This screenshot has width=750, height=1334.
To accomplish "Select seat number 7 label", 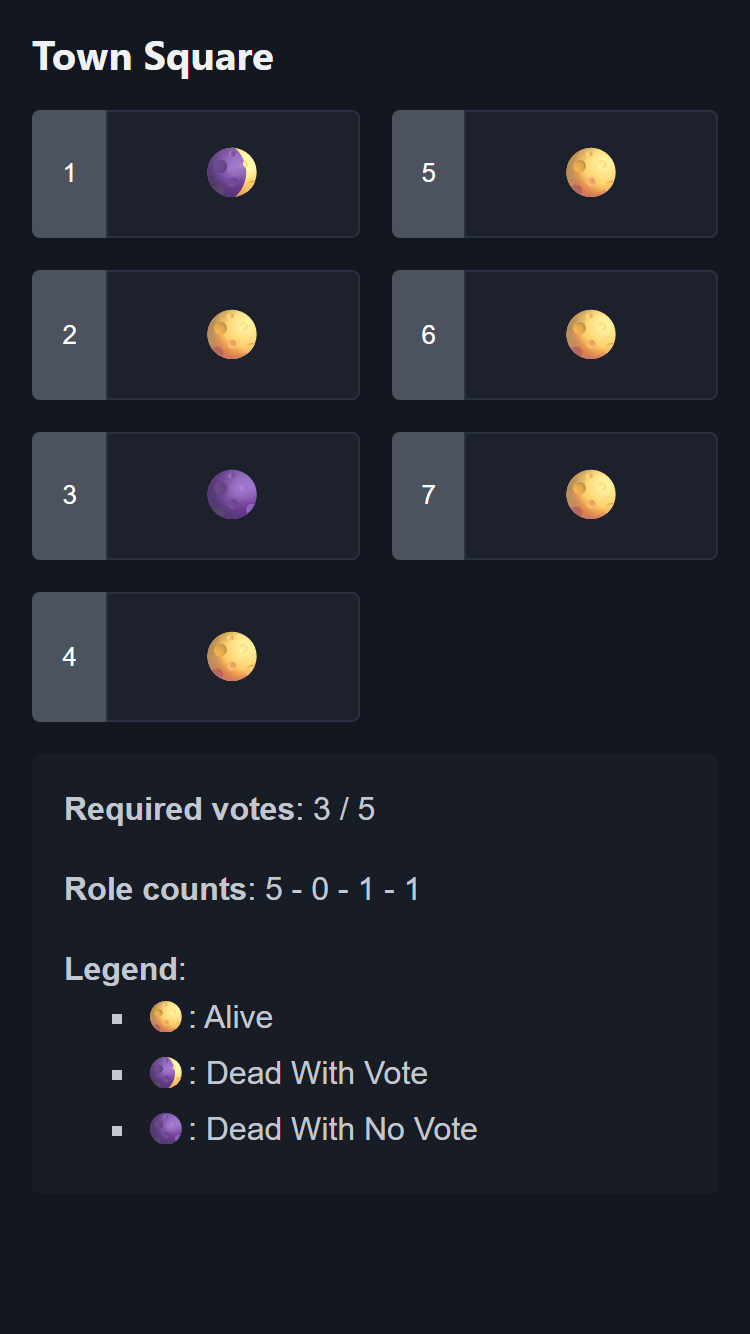I will (428, 495).
